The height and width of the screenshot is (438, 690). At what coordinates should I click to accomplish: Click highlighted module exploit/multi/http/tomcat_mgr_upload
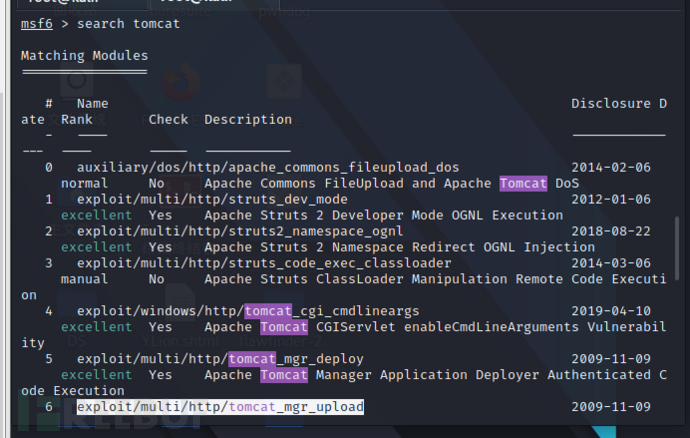(x=220, y=407)
